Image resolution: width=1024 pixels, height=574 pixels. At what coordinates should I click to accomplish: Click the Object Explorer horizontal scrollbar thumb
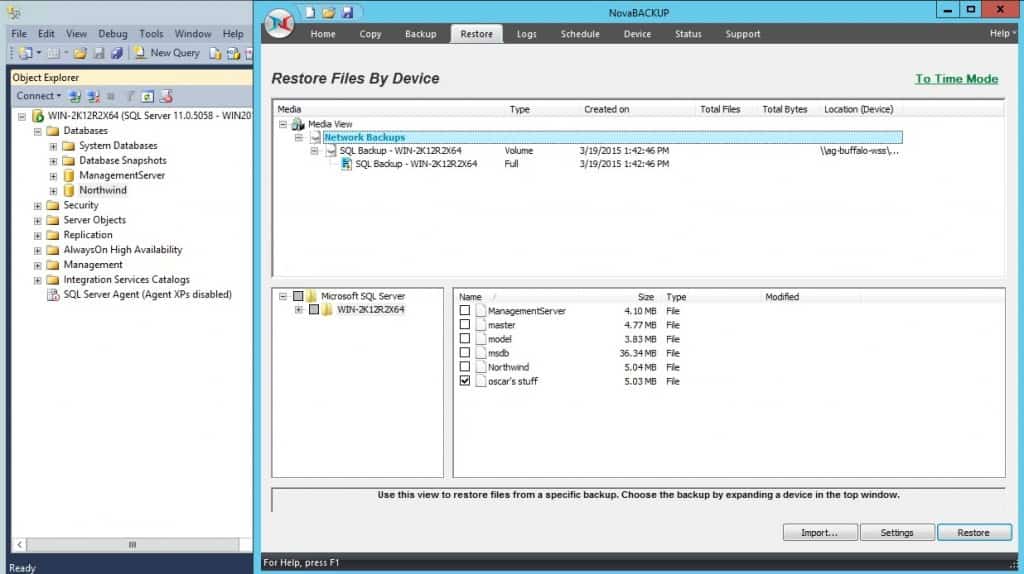pos(133,544)
